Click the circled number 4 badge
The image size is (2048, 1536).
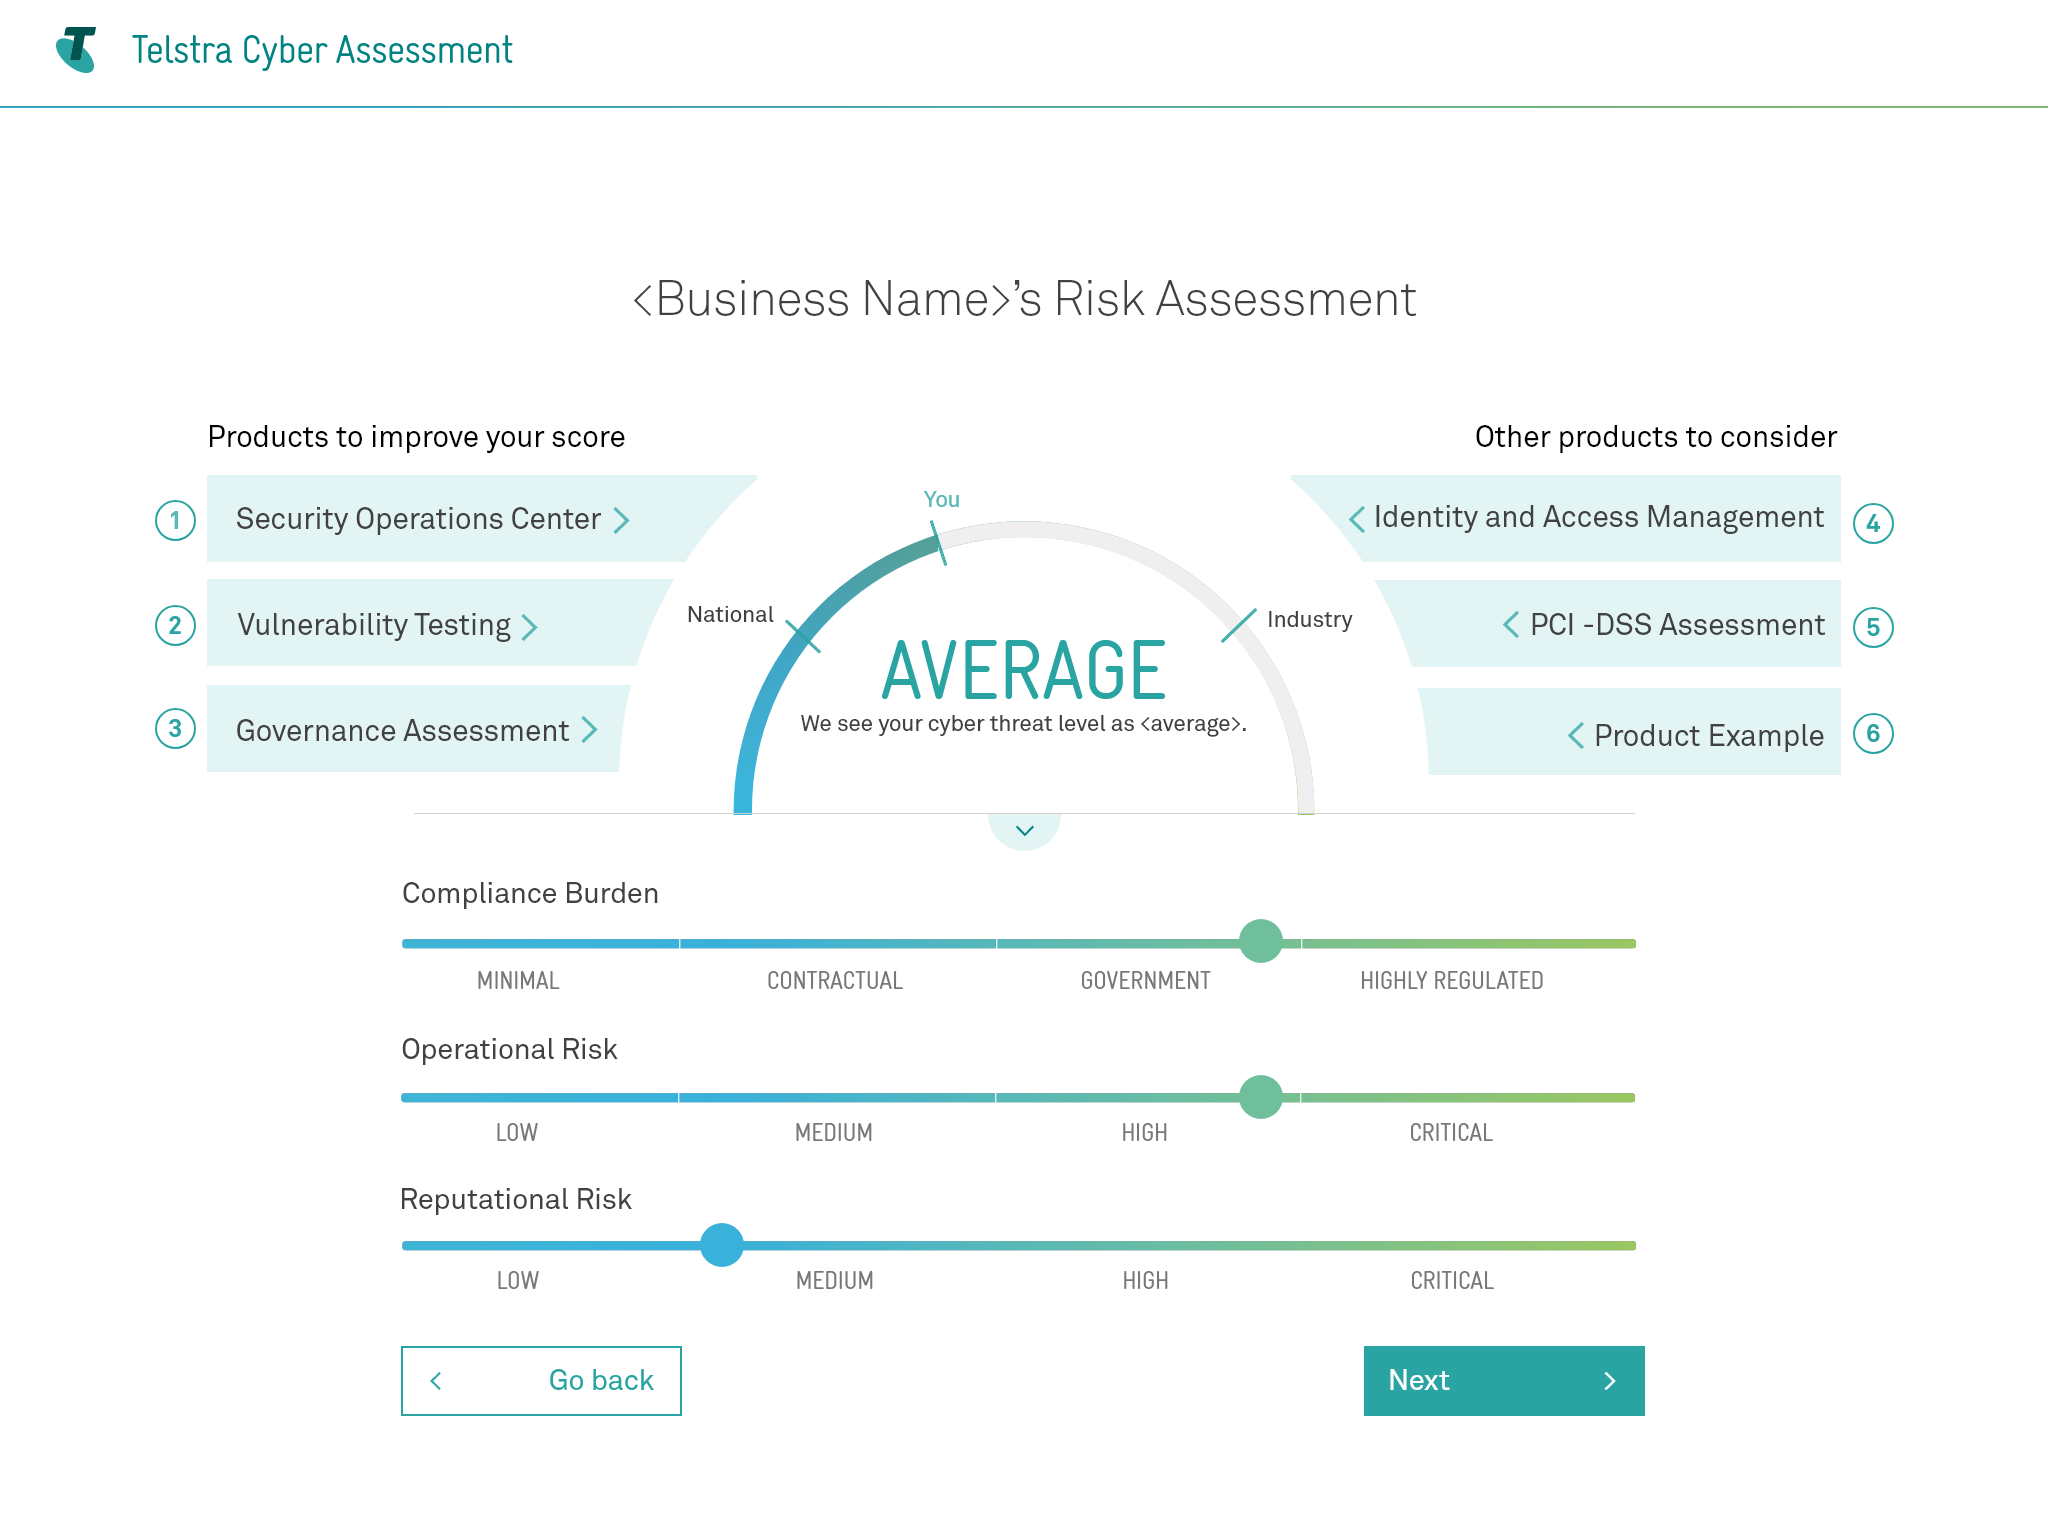click(x=1873, y=524)
